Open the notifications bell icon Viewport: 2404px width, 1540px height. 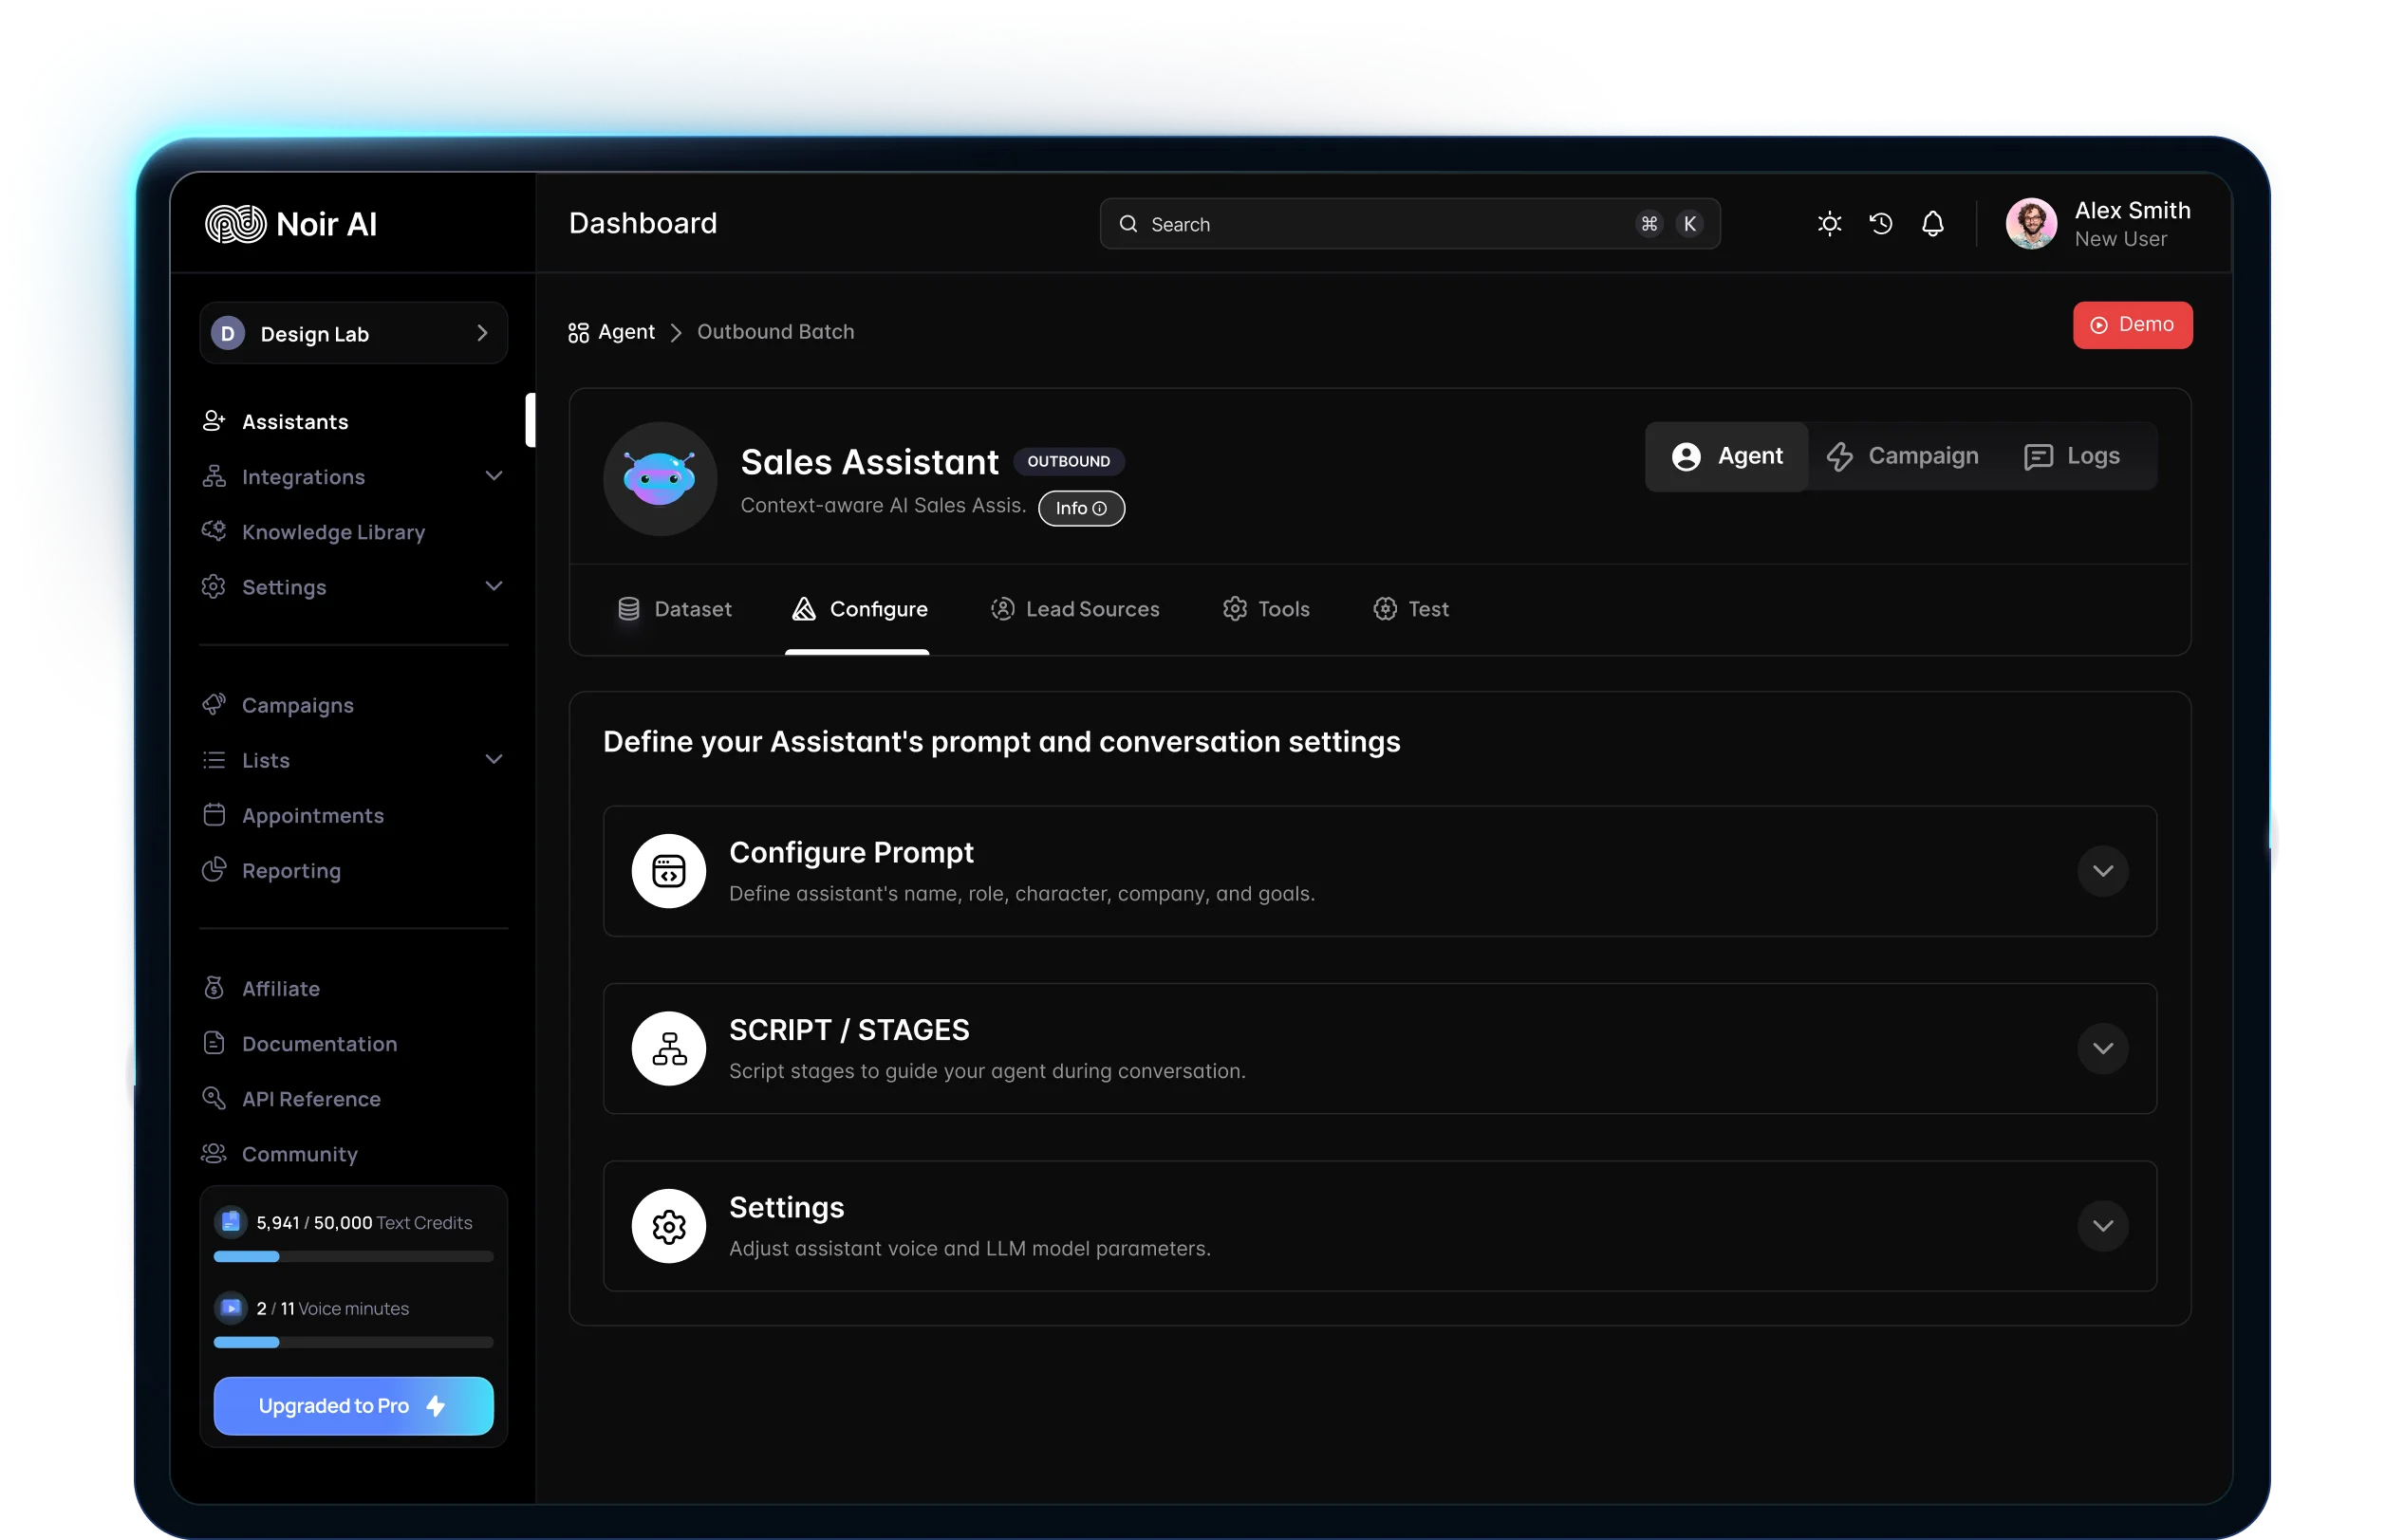pos(1932,223)
